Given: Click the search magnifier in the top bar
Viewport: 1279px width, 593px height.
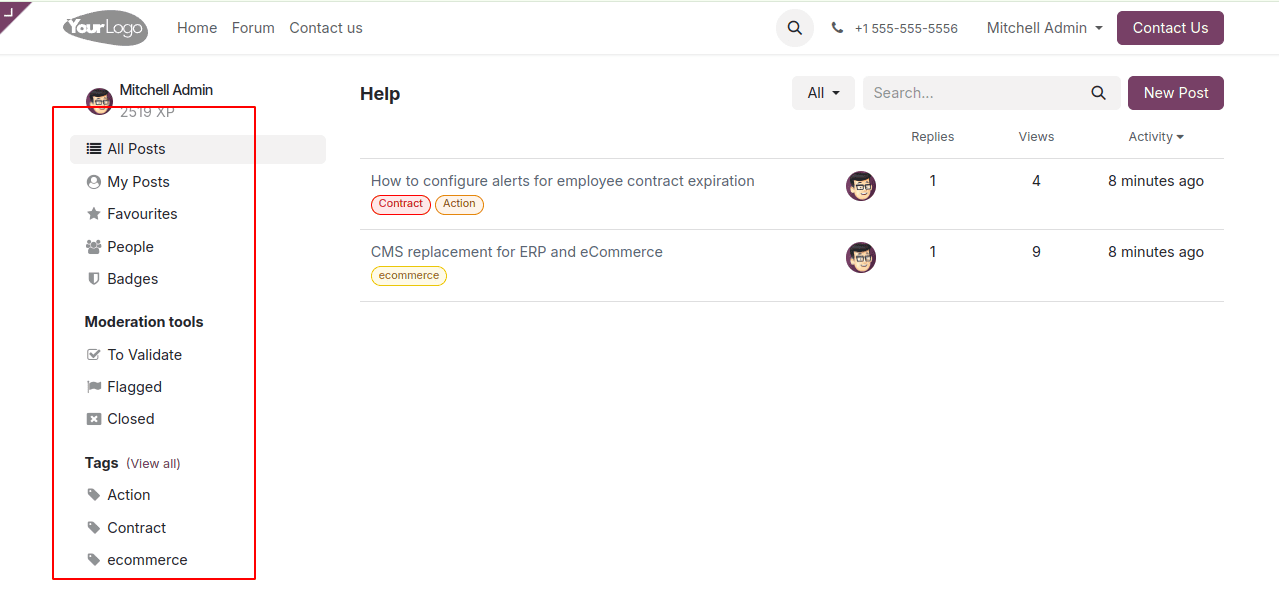Looking at the screenshot, I should coord(794,28).
